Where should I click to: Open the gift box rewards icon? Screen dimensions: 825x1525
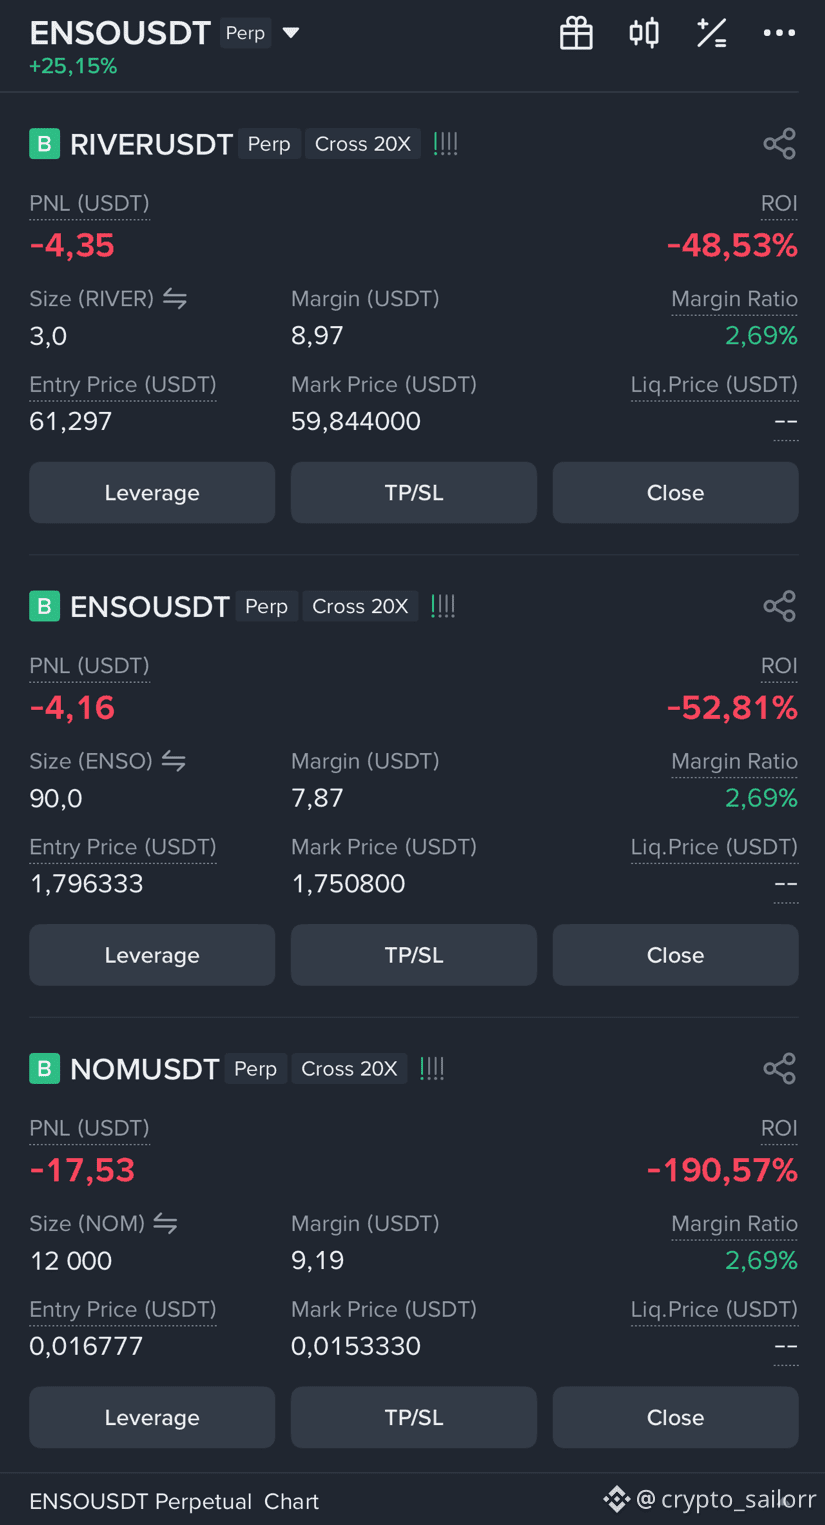(576, 33)
